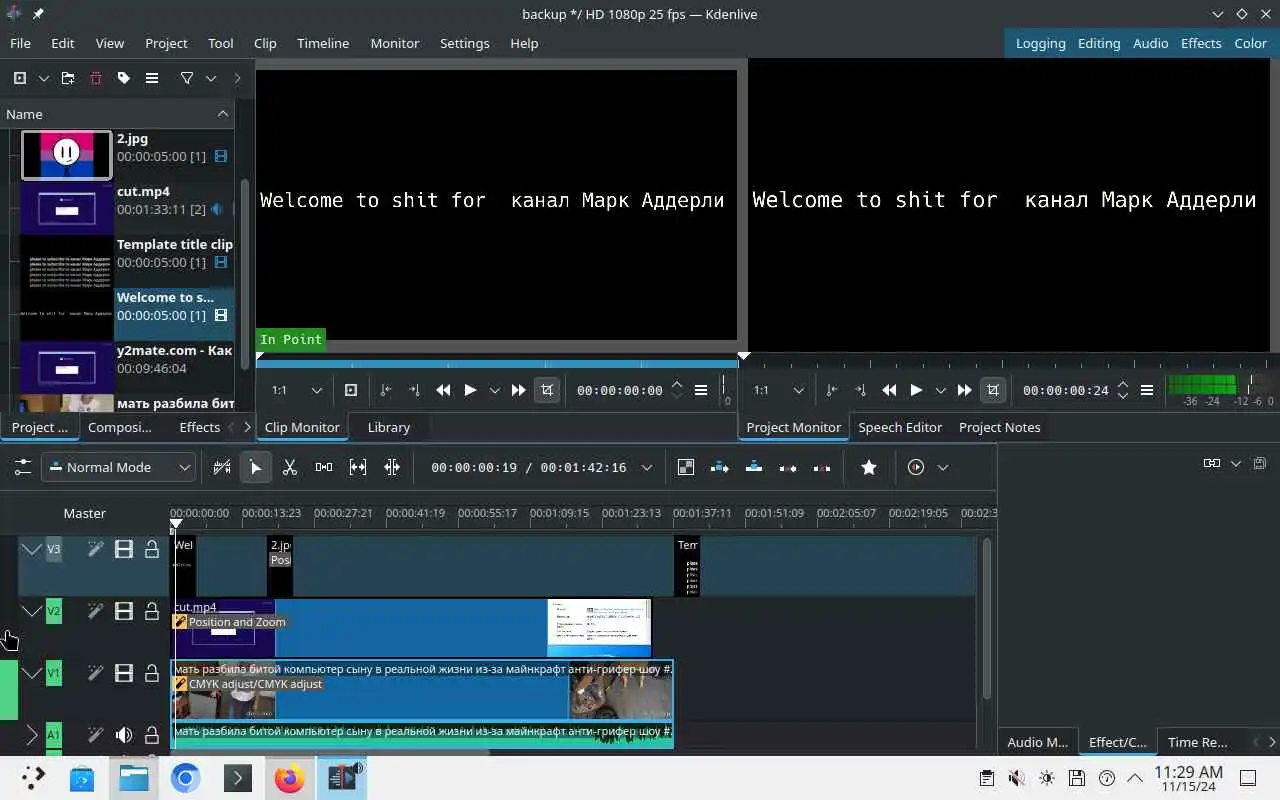Click the Clip Monitor blue zone bar
This screenshot has height=800, width=1280.
[497, 364]
